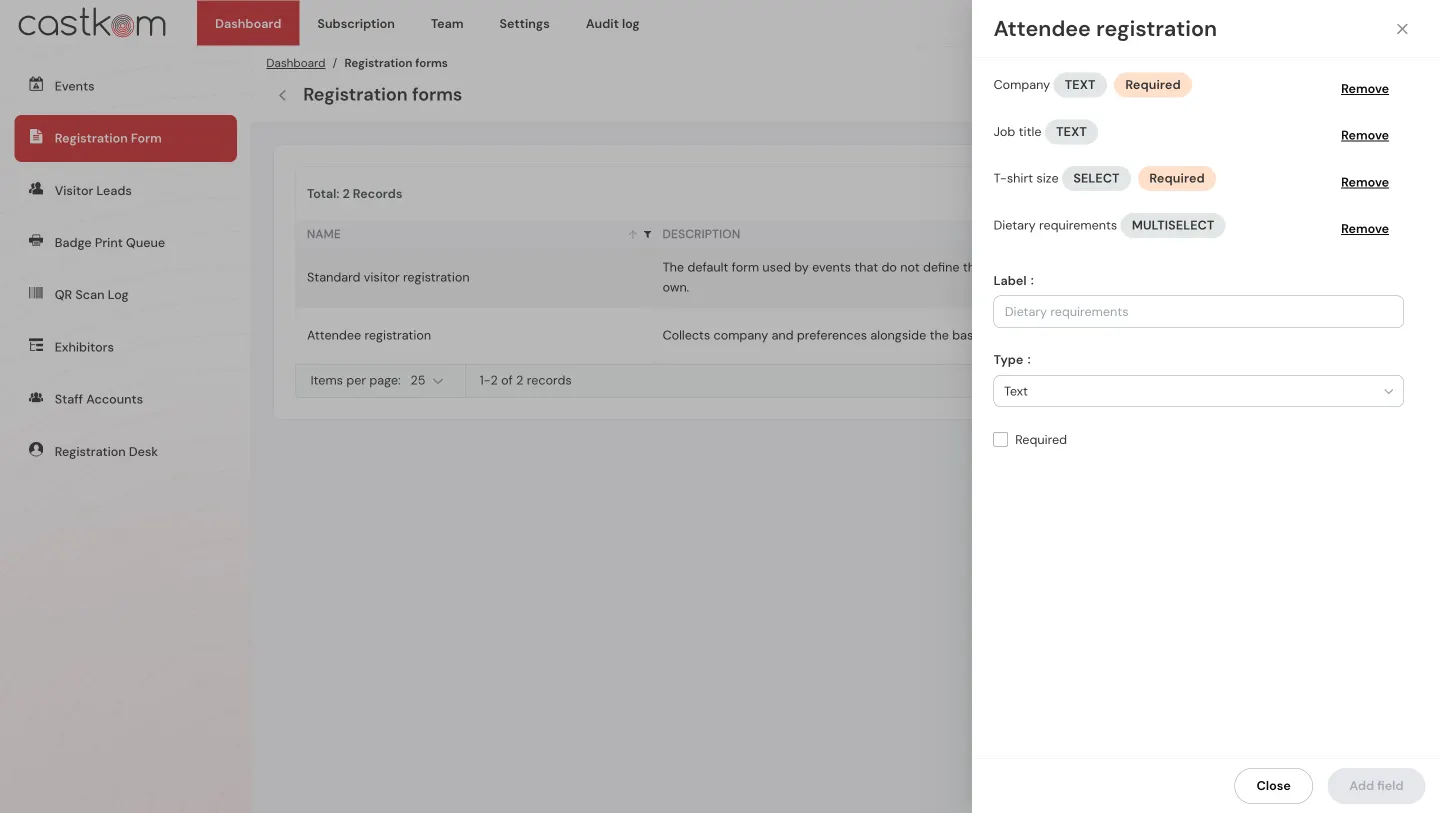Click the DESCRIPTION column header
The height and width of the screenshot is (813, 1440).
pyautogui.click(x=701, y=234)
